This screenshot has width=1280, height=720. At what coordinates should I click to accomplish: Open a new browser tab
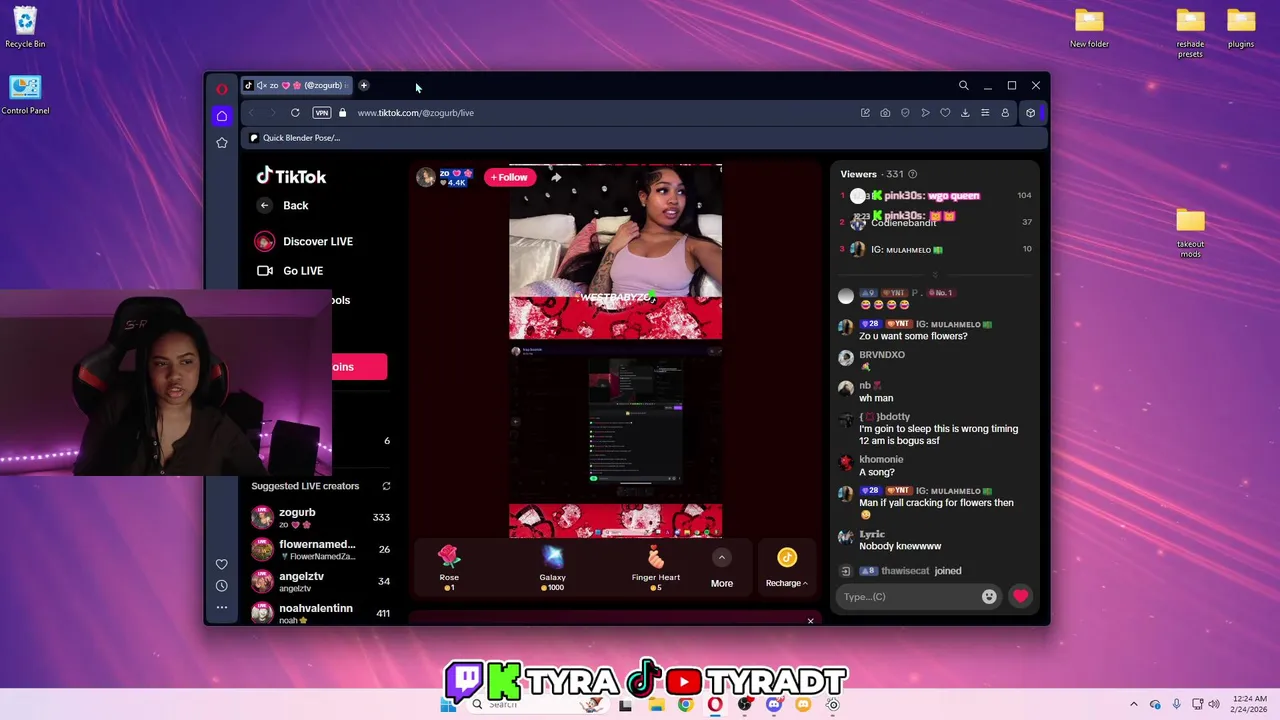pyautogui.click(x=364, y=86)
